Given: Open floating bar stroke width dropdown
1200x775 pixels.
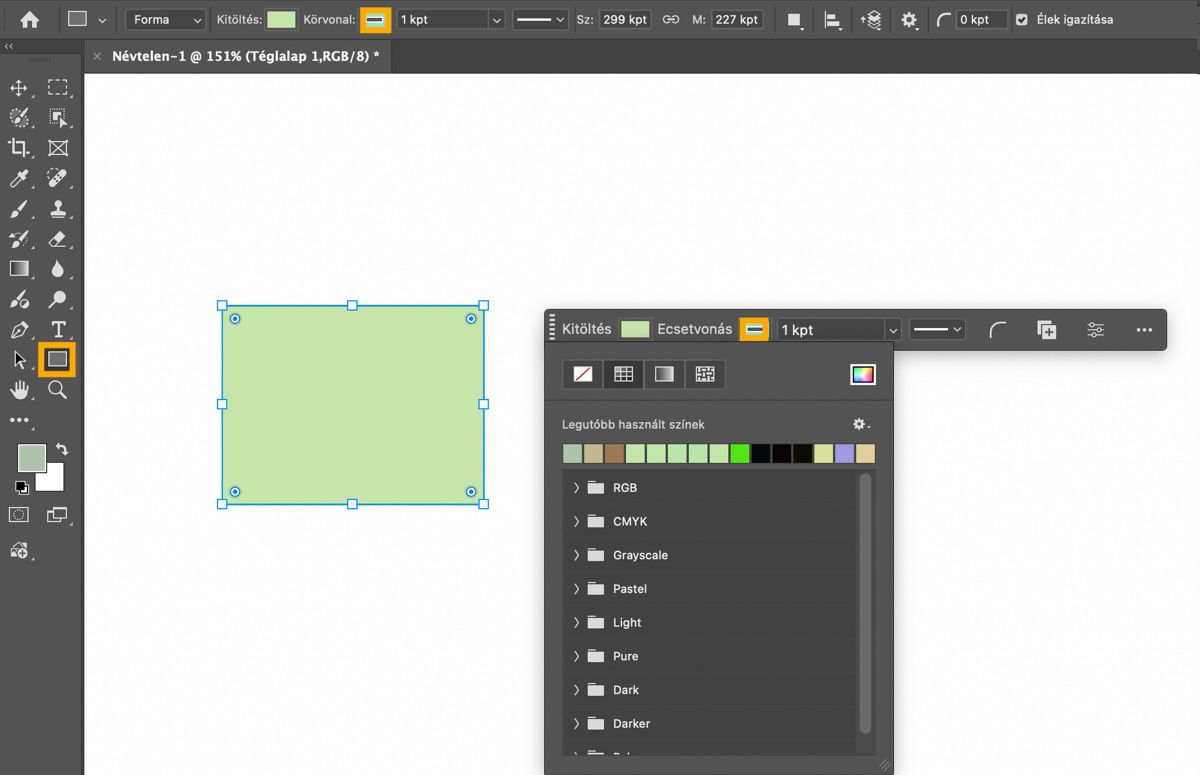Looking at the screenshot, I should pyautogui.click(x=892, y=330).
